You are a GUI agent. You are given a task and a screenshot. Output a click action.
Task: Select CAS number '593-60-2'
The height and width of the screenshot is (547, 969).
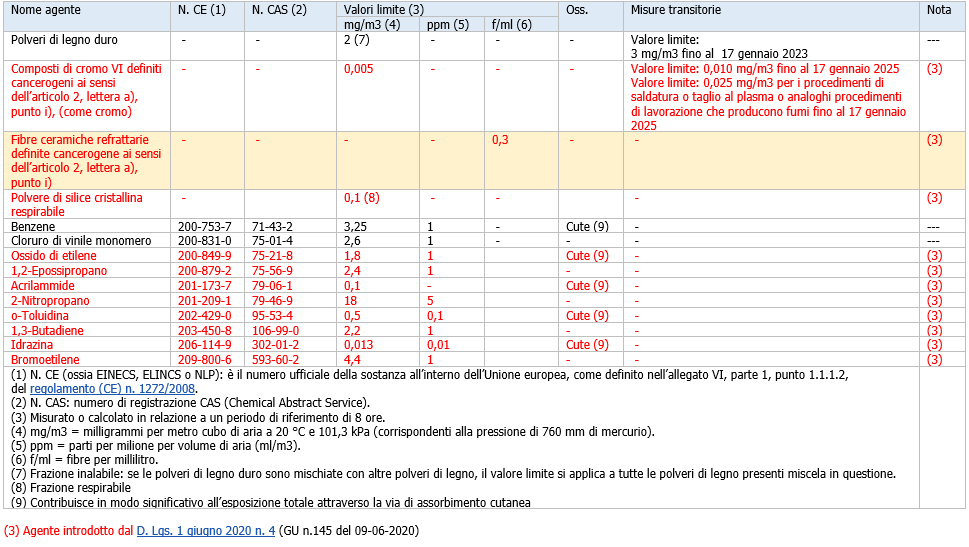[275, 360]
